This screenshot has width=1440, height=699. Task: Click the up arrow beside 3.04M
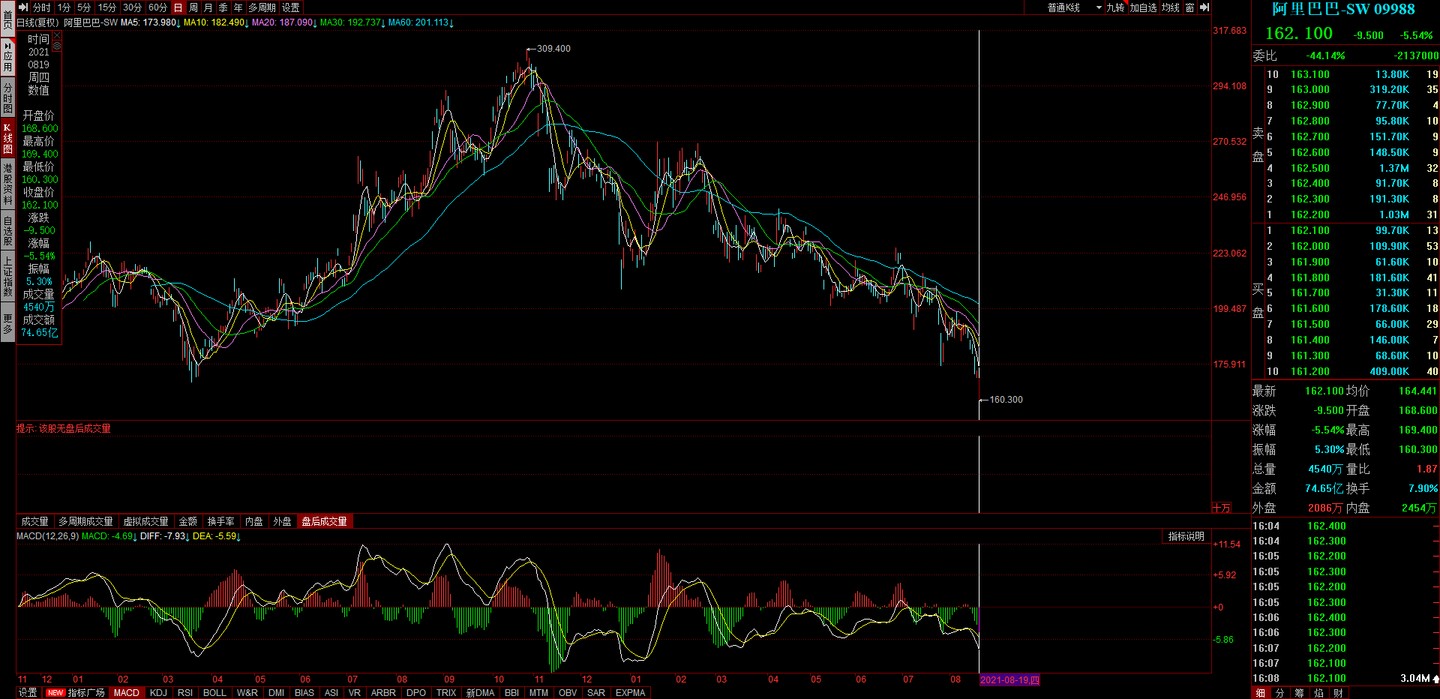pos(1435,679)
